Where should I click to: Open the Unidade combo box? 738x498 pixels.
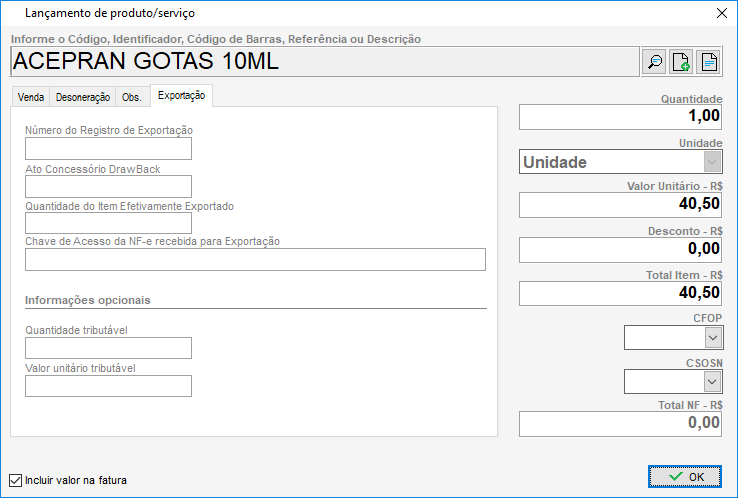[711, 161]
